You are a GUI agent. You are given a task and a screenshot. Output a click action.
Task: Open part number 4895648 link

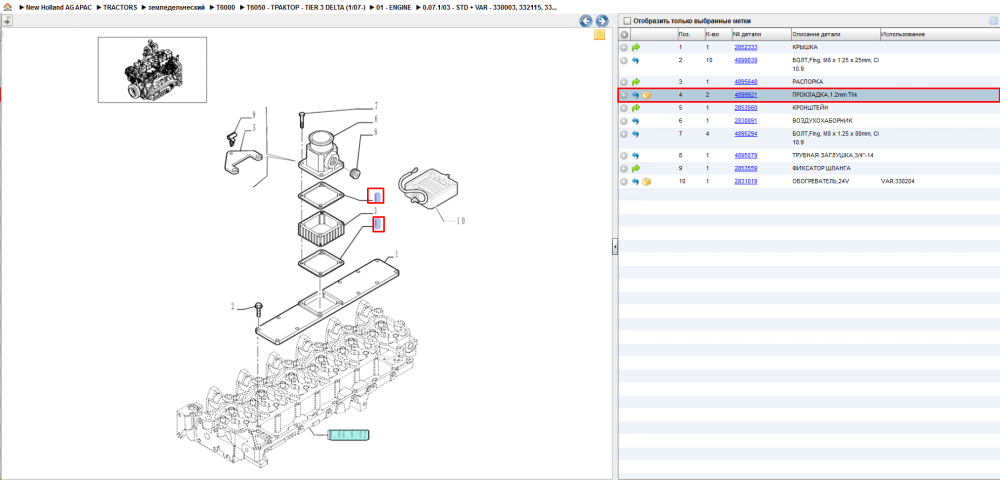point(746,82)
